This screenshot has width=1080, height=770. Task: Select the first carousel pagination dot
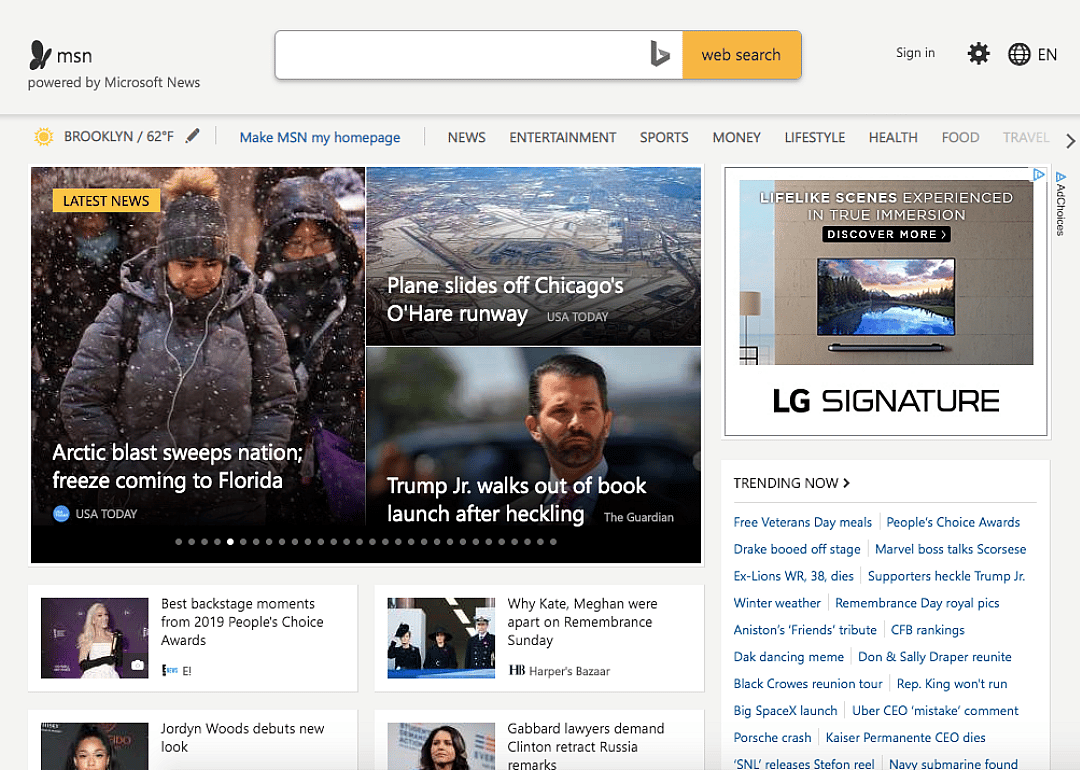coord(178,542)
